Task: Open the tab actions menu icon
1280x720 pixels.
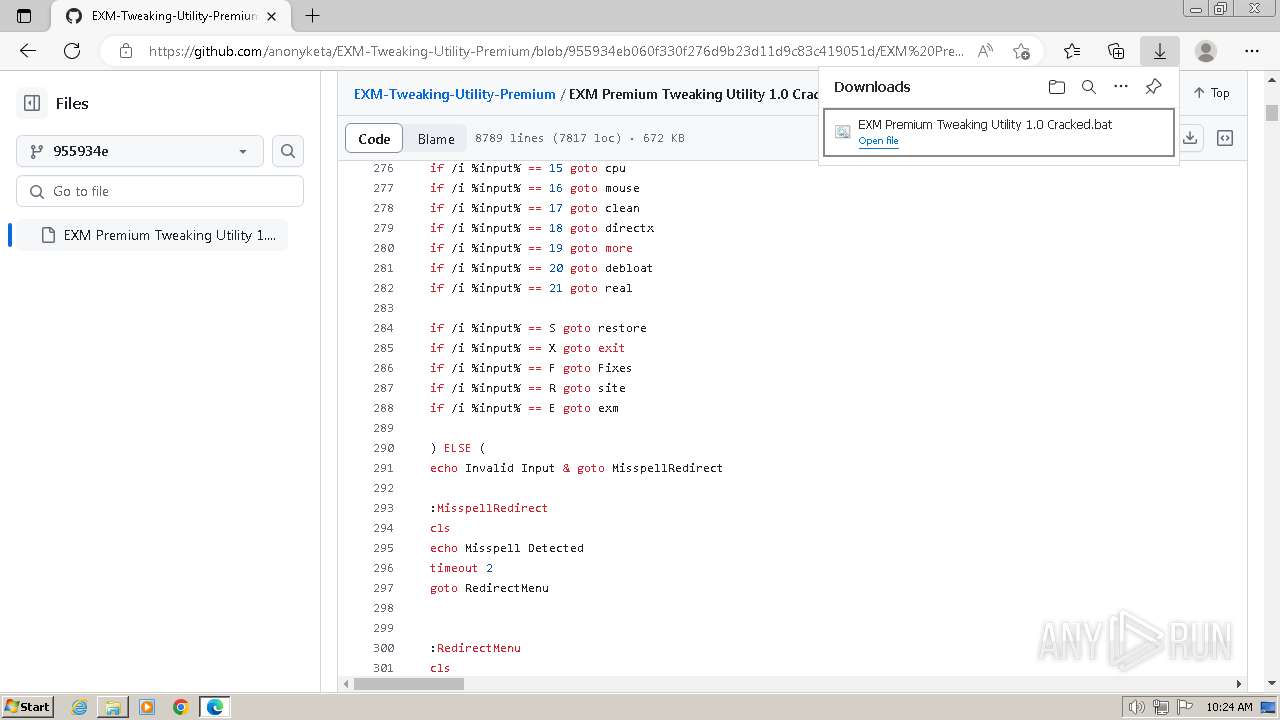Action: (24, 16)
